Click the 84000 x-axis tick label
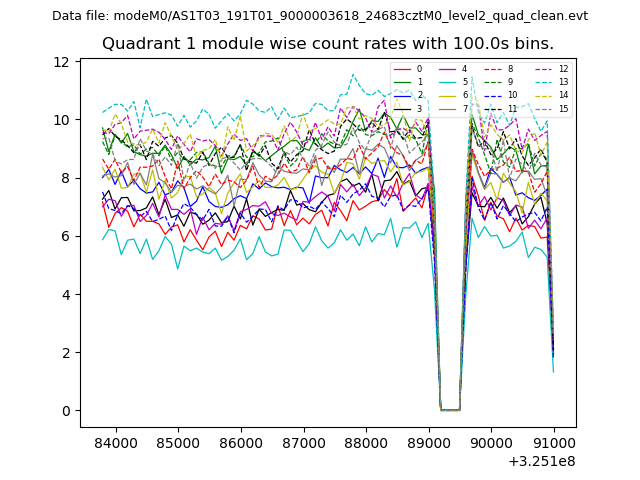This screenshot has height=480, width=640. (x=116, y=443)
